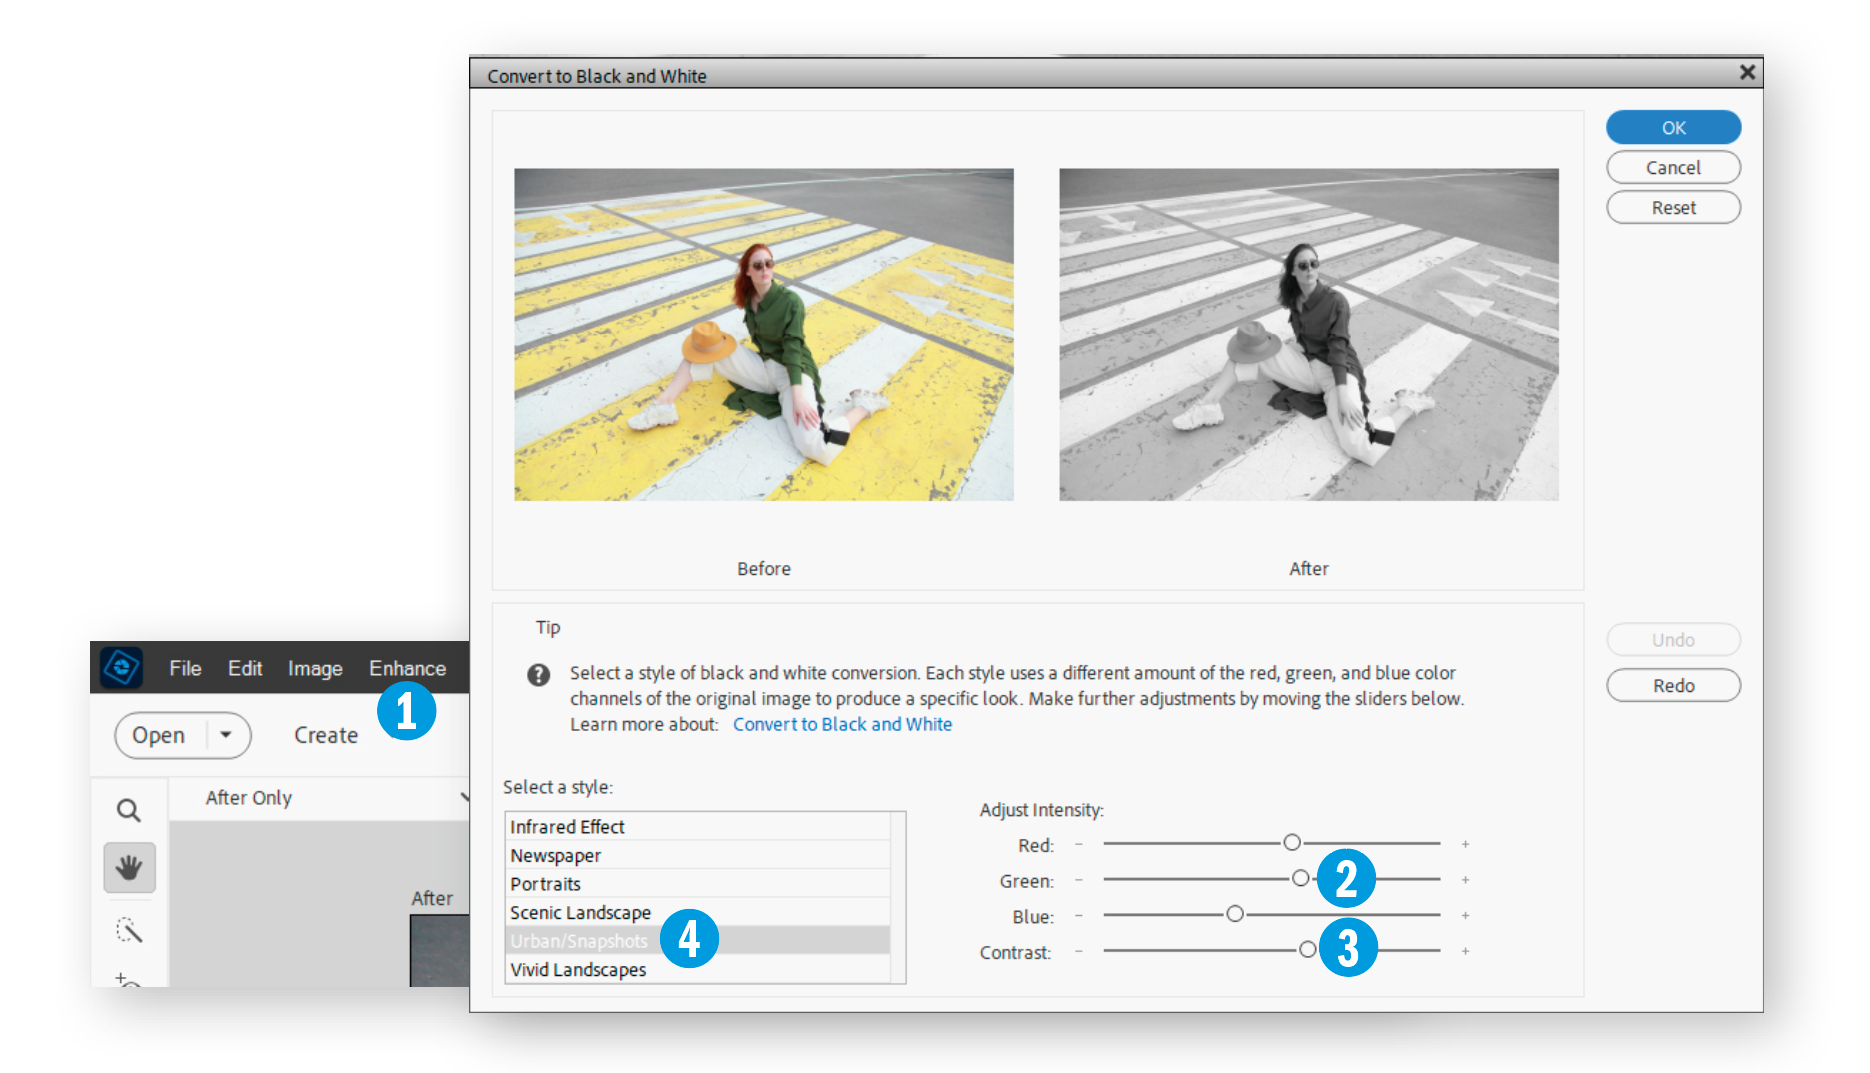Click the OK button
Screen dimensions: 1870x1073
tap(1672, 128)
